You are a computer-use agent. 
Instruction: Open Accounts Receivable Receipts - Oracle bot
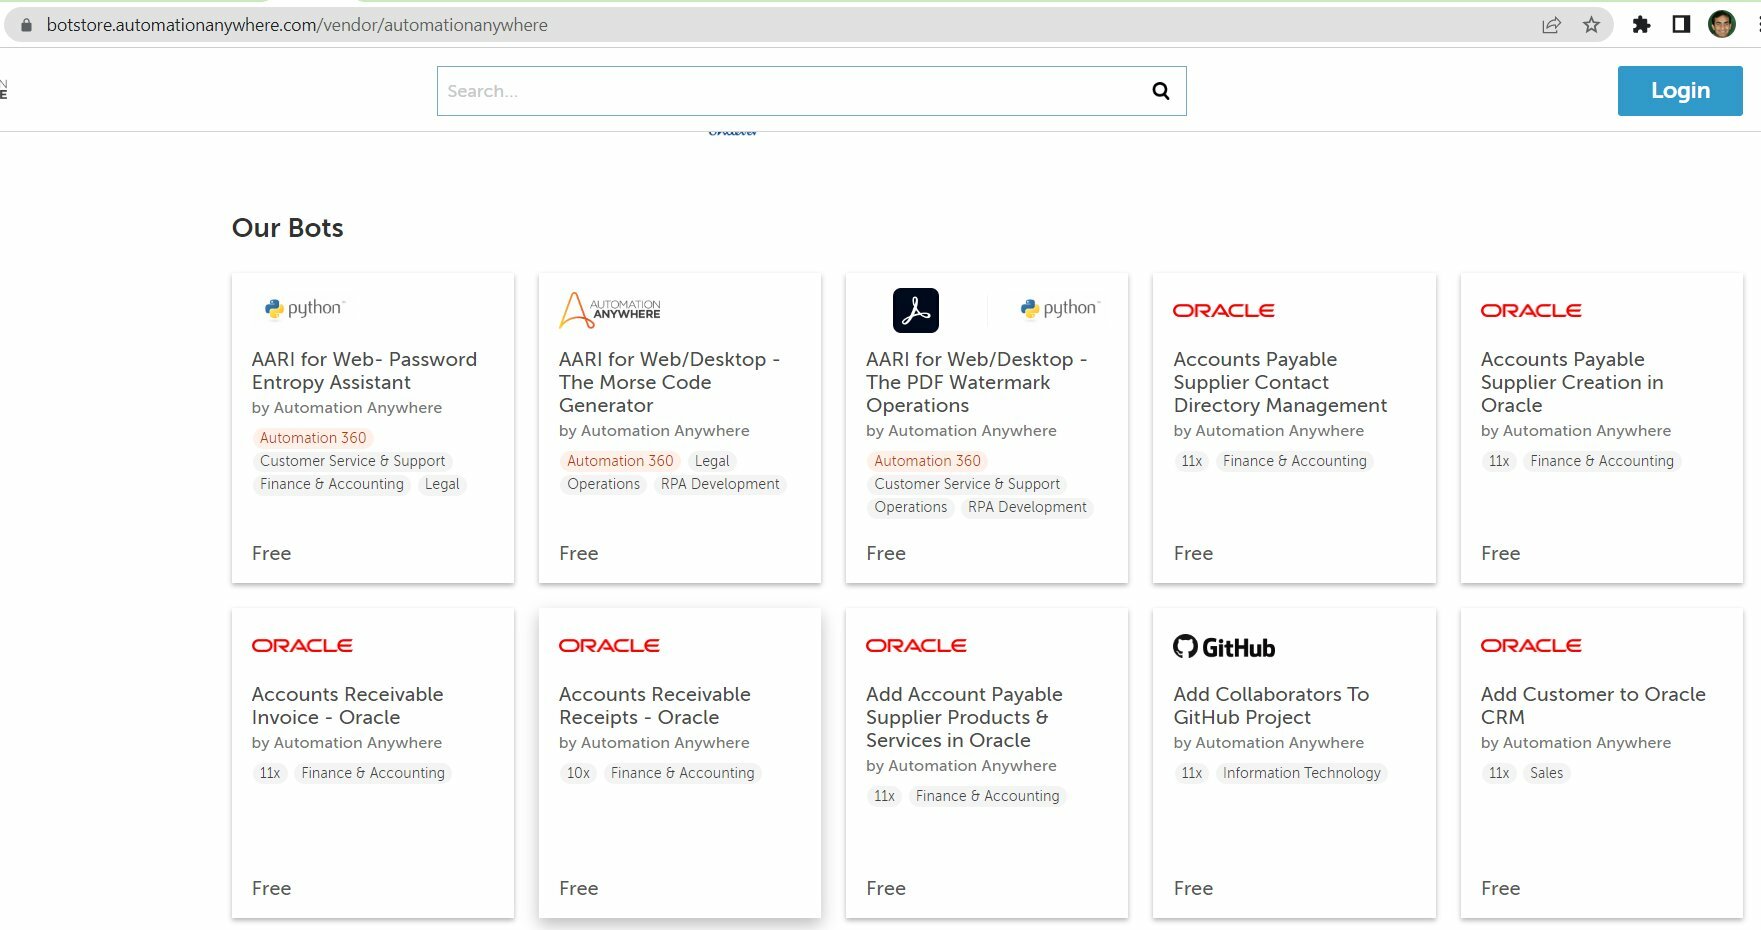(654, 706)
